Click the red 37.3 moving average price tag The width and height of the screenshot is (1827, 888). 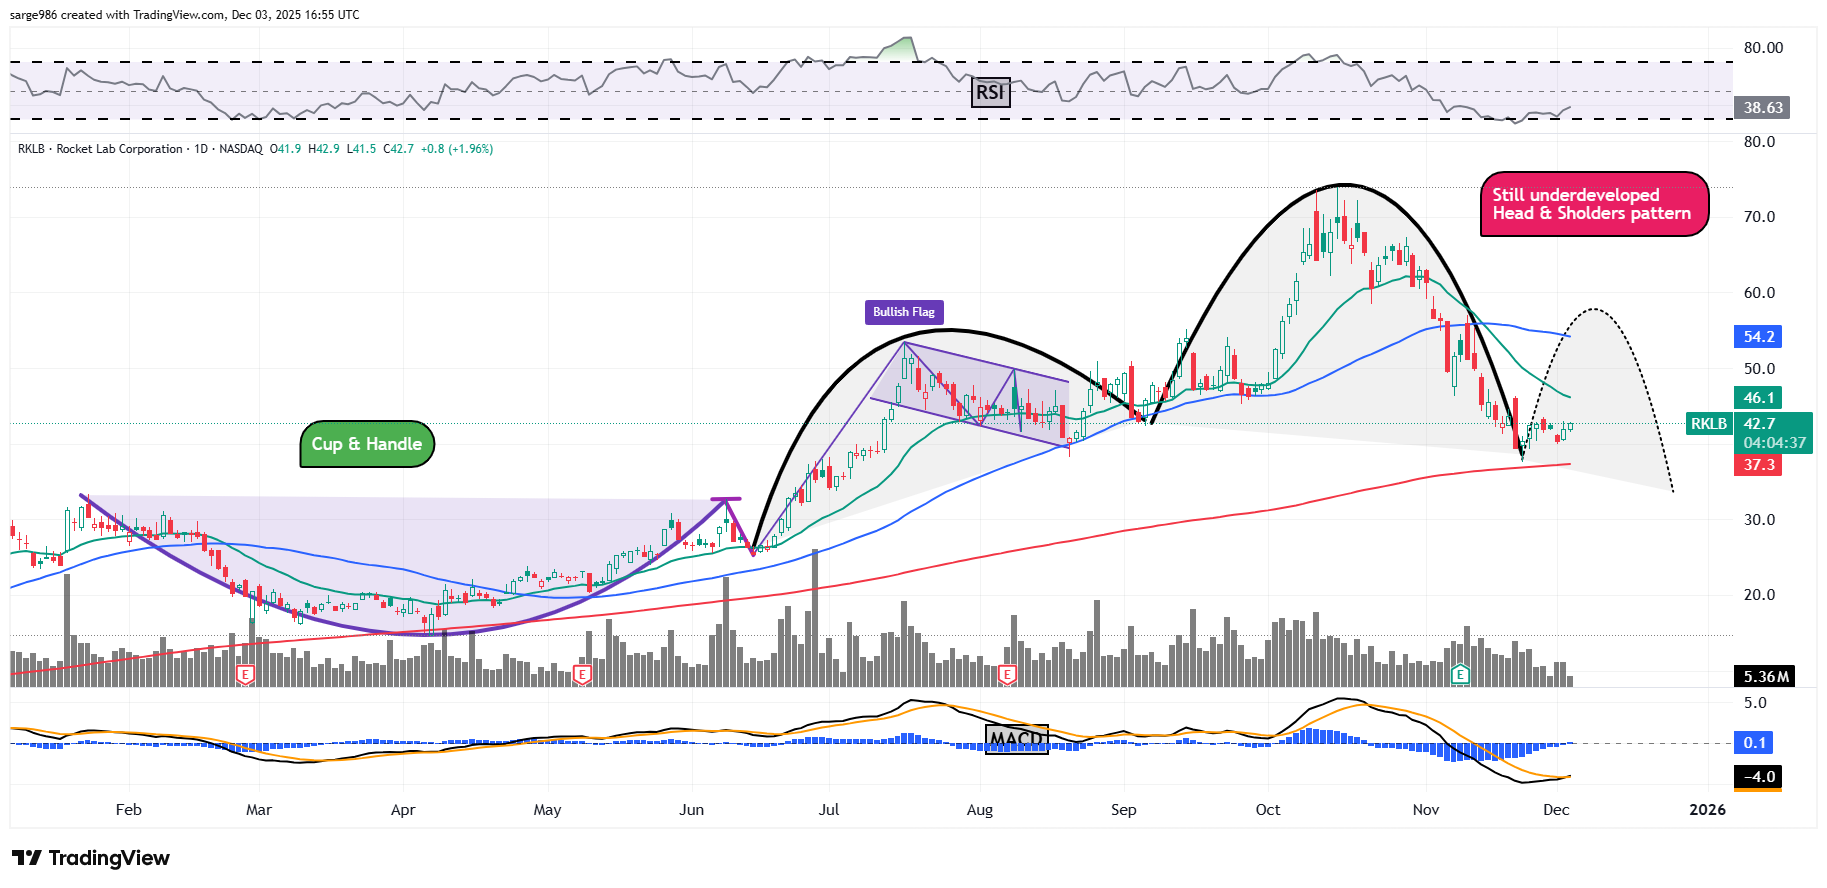(x=1757, y=465)
